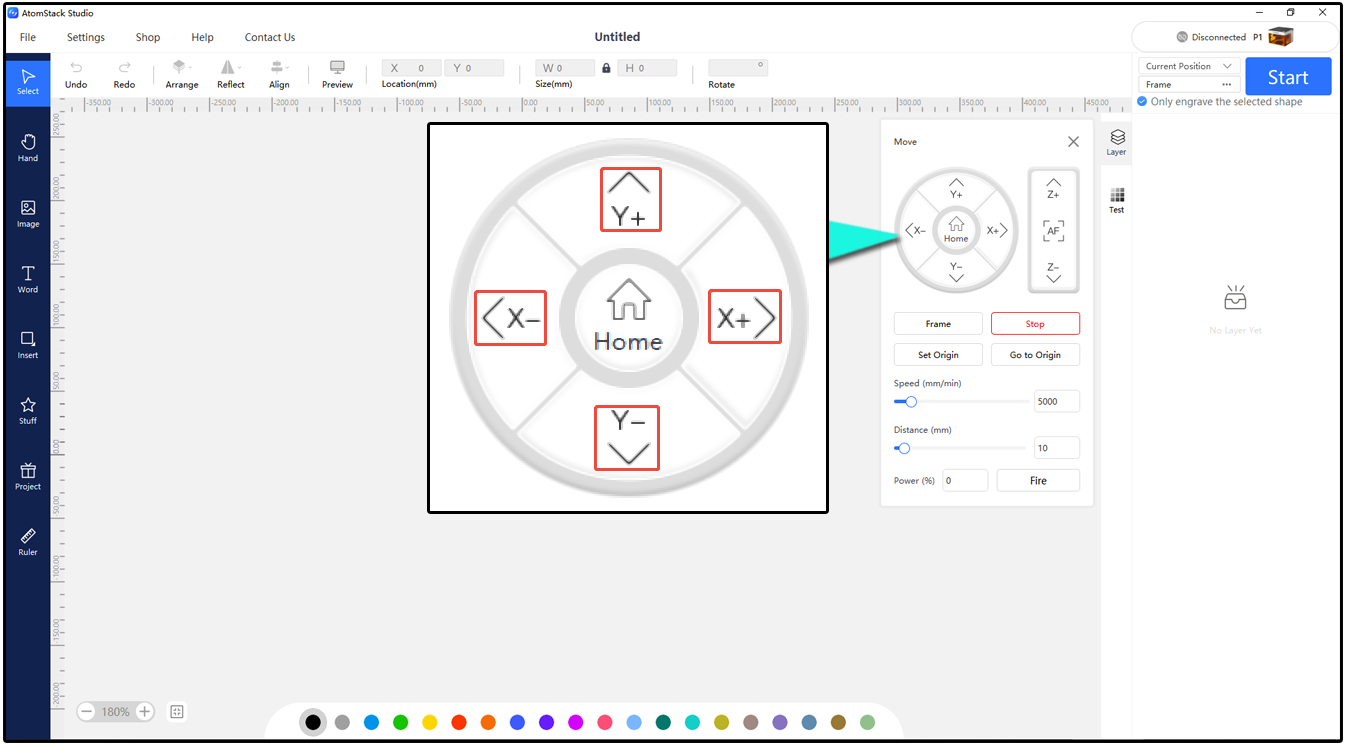Open the Align dropdown
Screen dimensions: 1349x747
click(279, 75)
